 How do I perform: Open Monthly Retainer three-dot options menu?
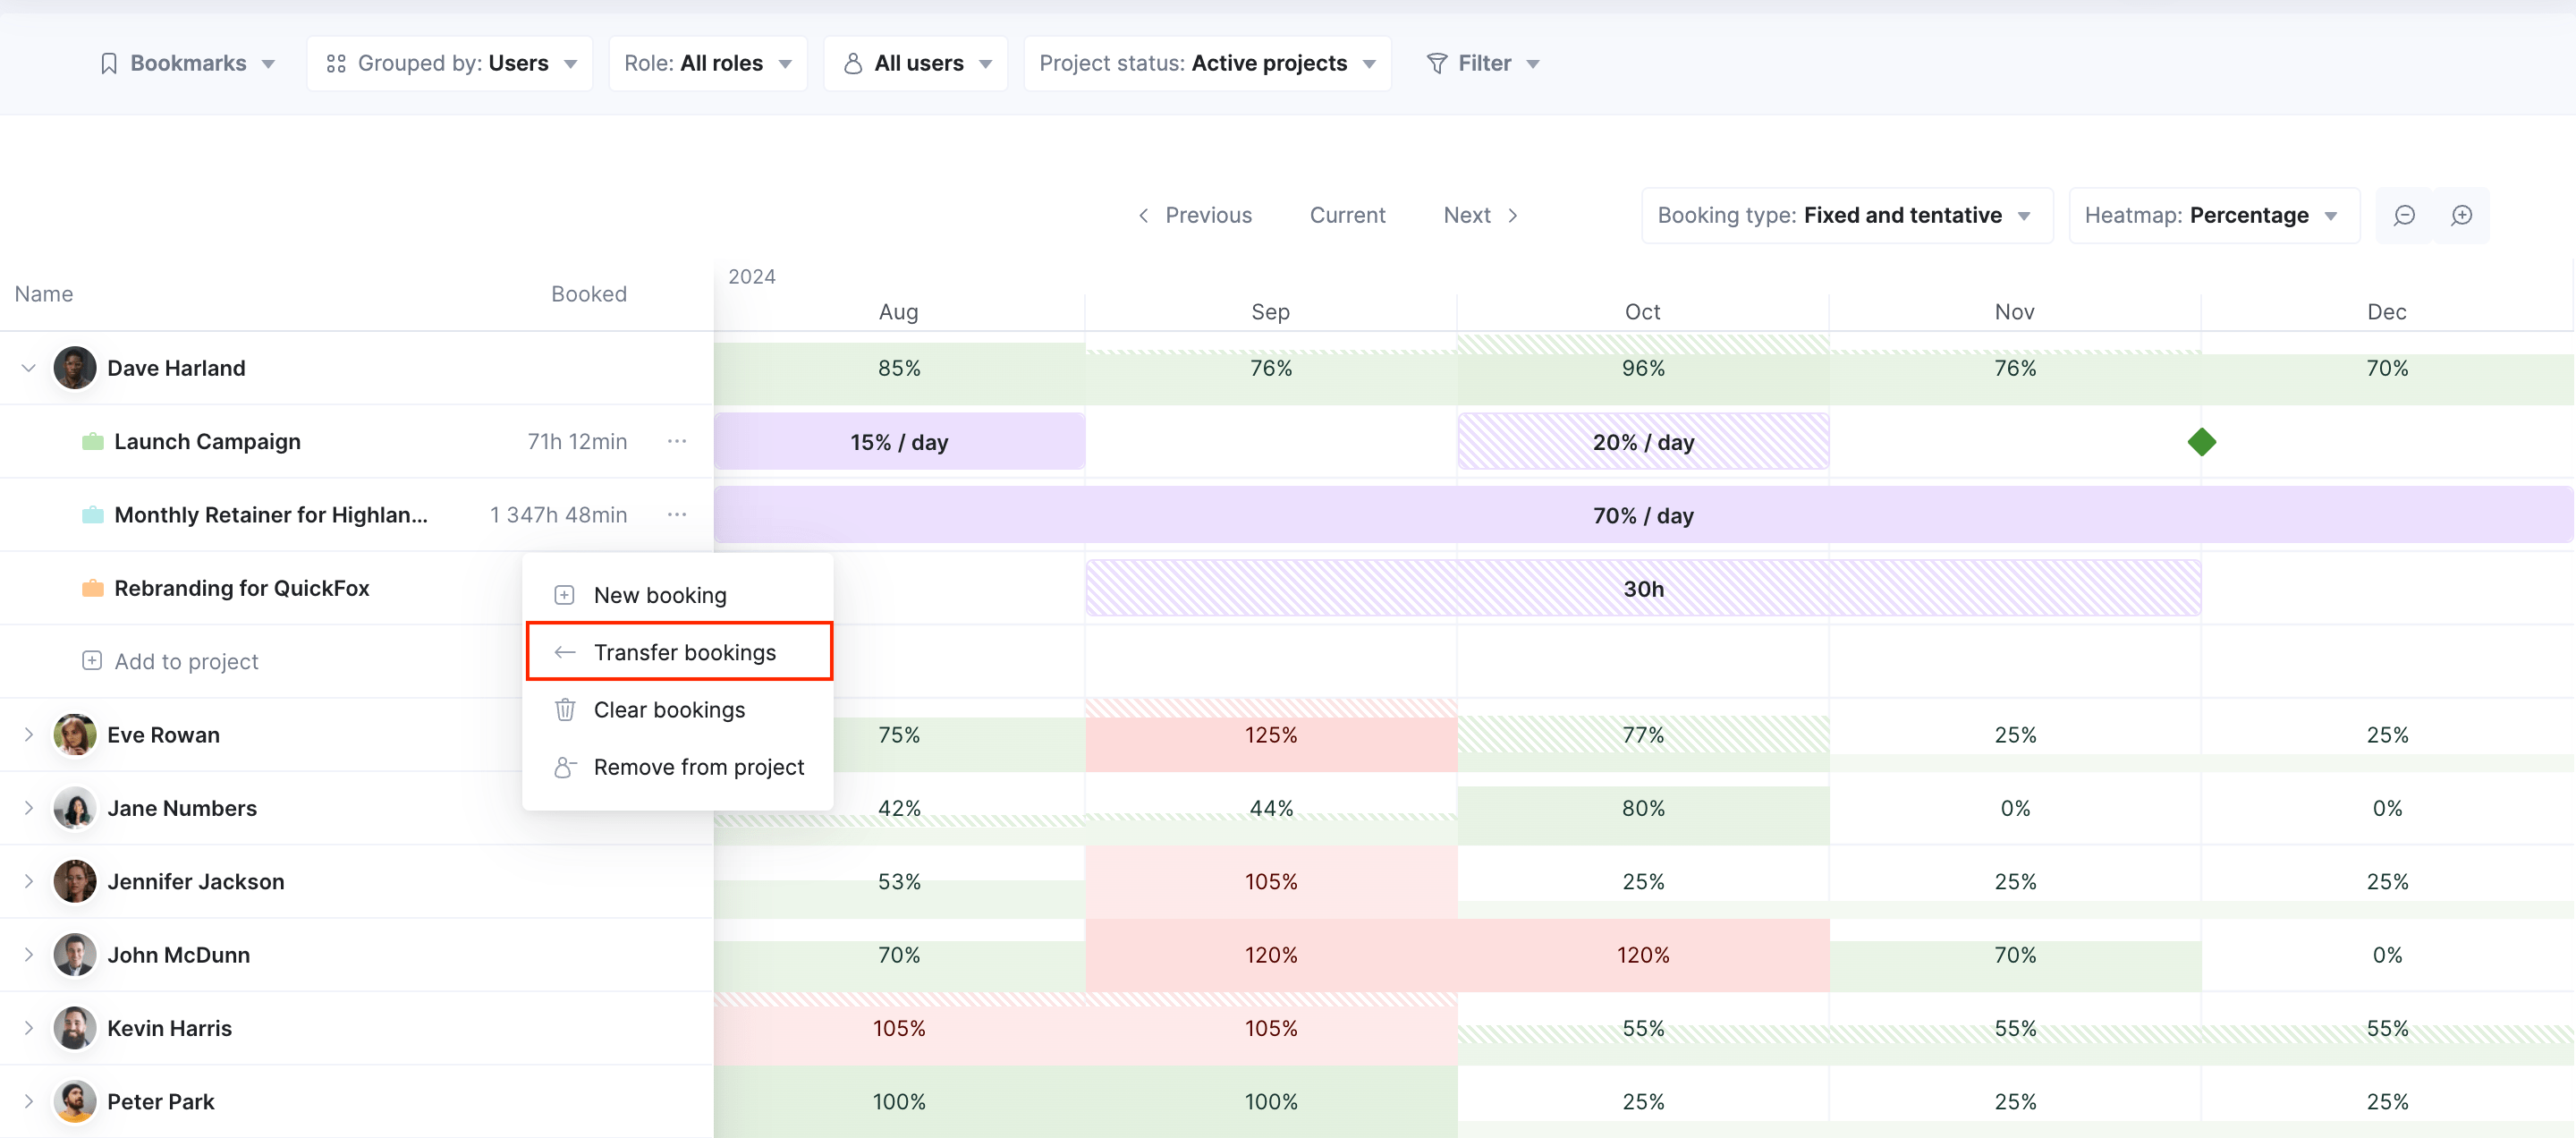677,514
